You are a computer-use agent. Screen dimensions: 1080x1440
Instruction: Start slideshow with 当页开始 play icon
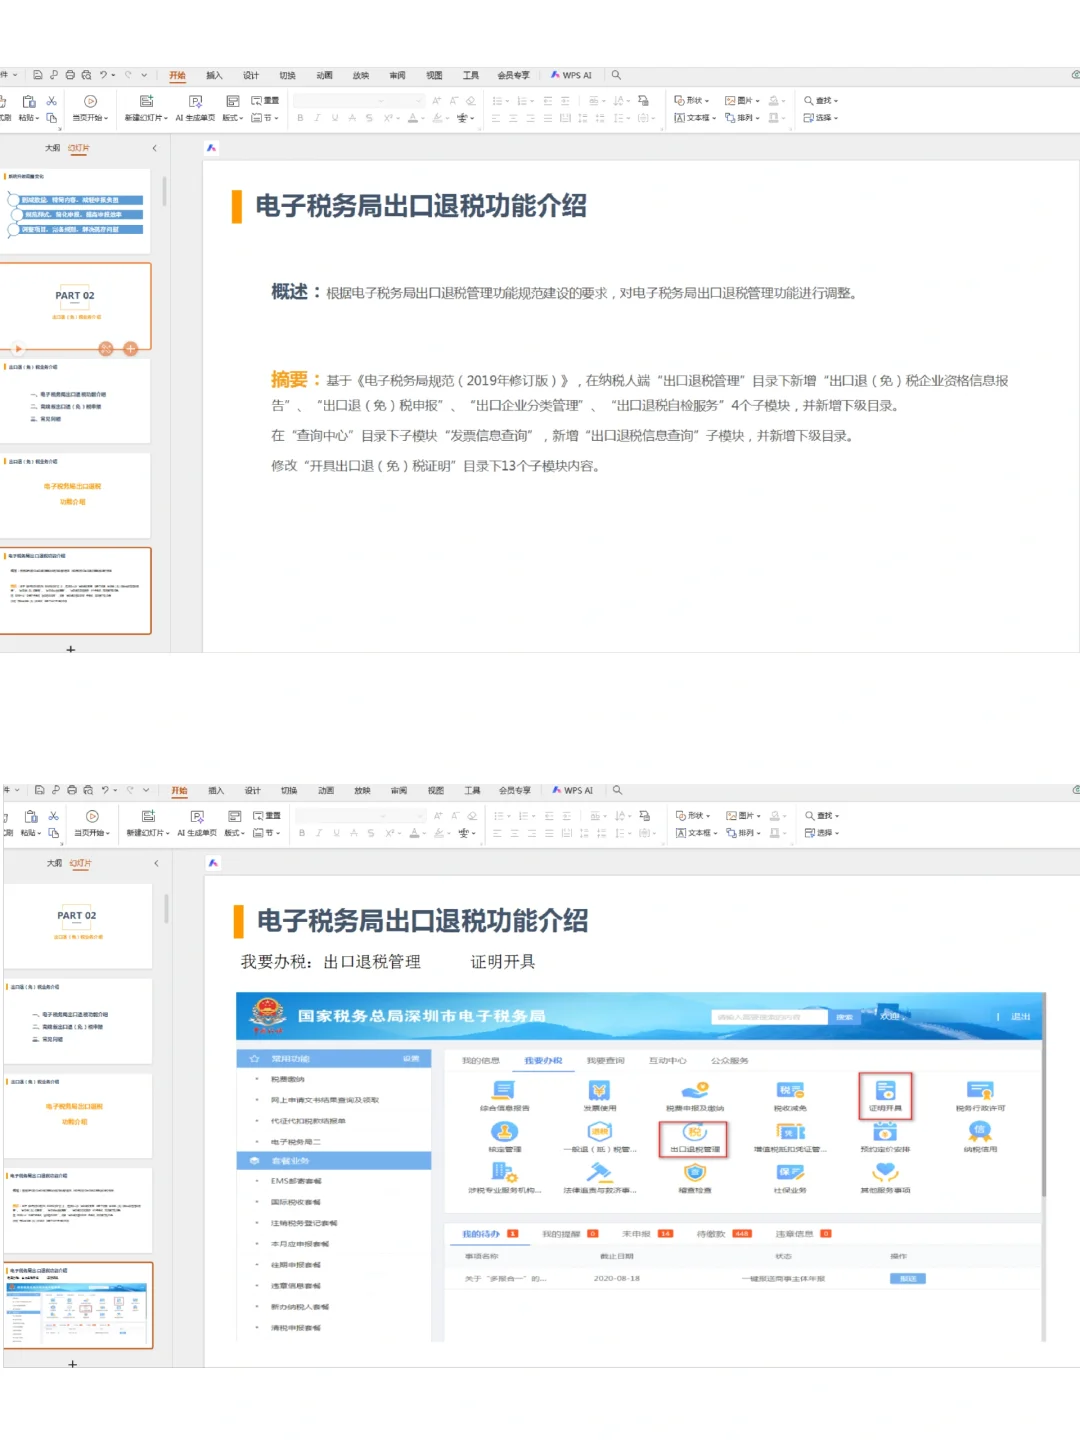[x=89, y=100]
